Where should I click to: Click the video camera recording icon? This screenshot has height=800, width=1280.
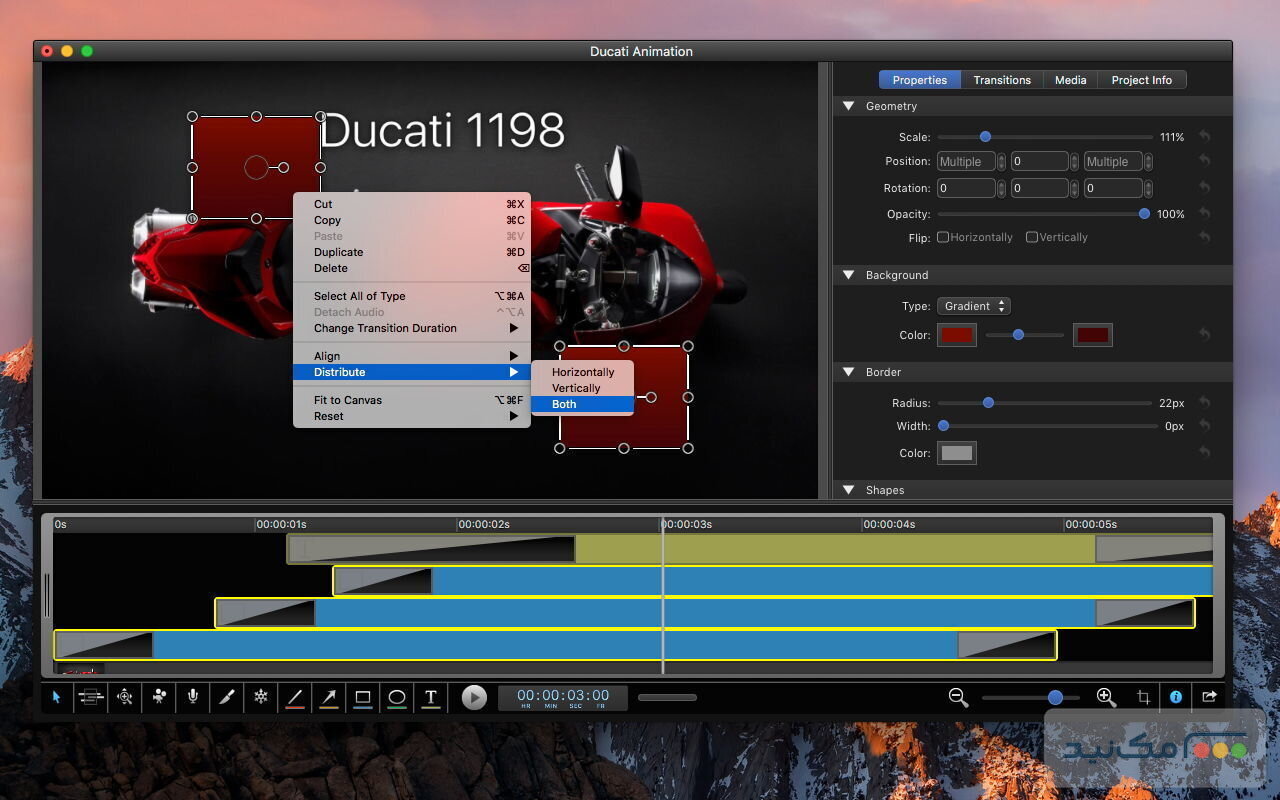(159, 697)
